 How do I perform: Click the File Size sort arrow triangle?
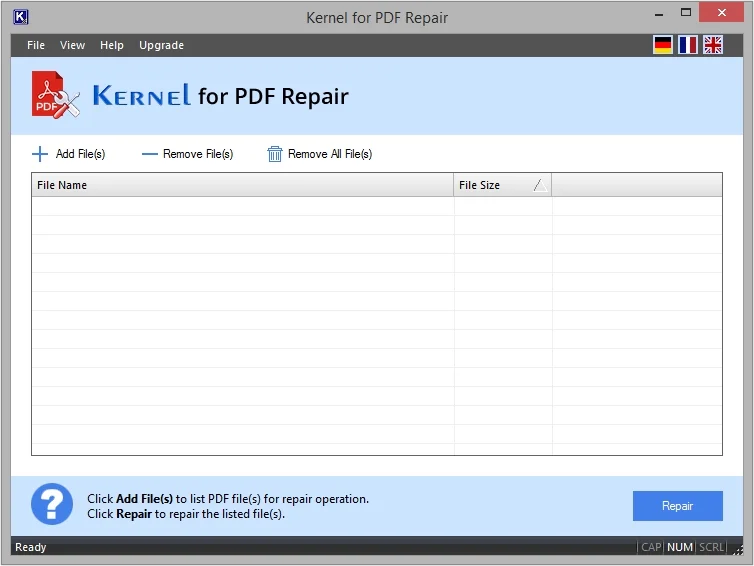click(540, 185)
